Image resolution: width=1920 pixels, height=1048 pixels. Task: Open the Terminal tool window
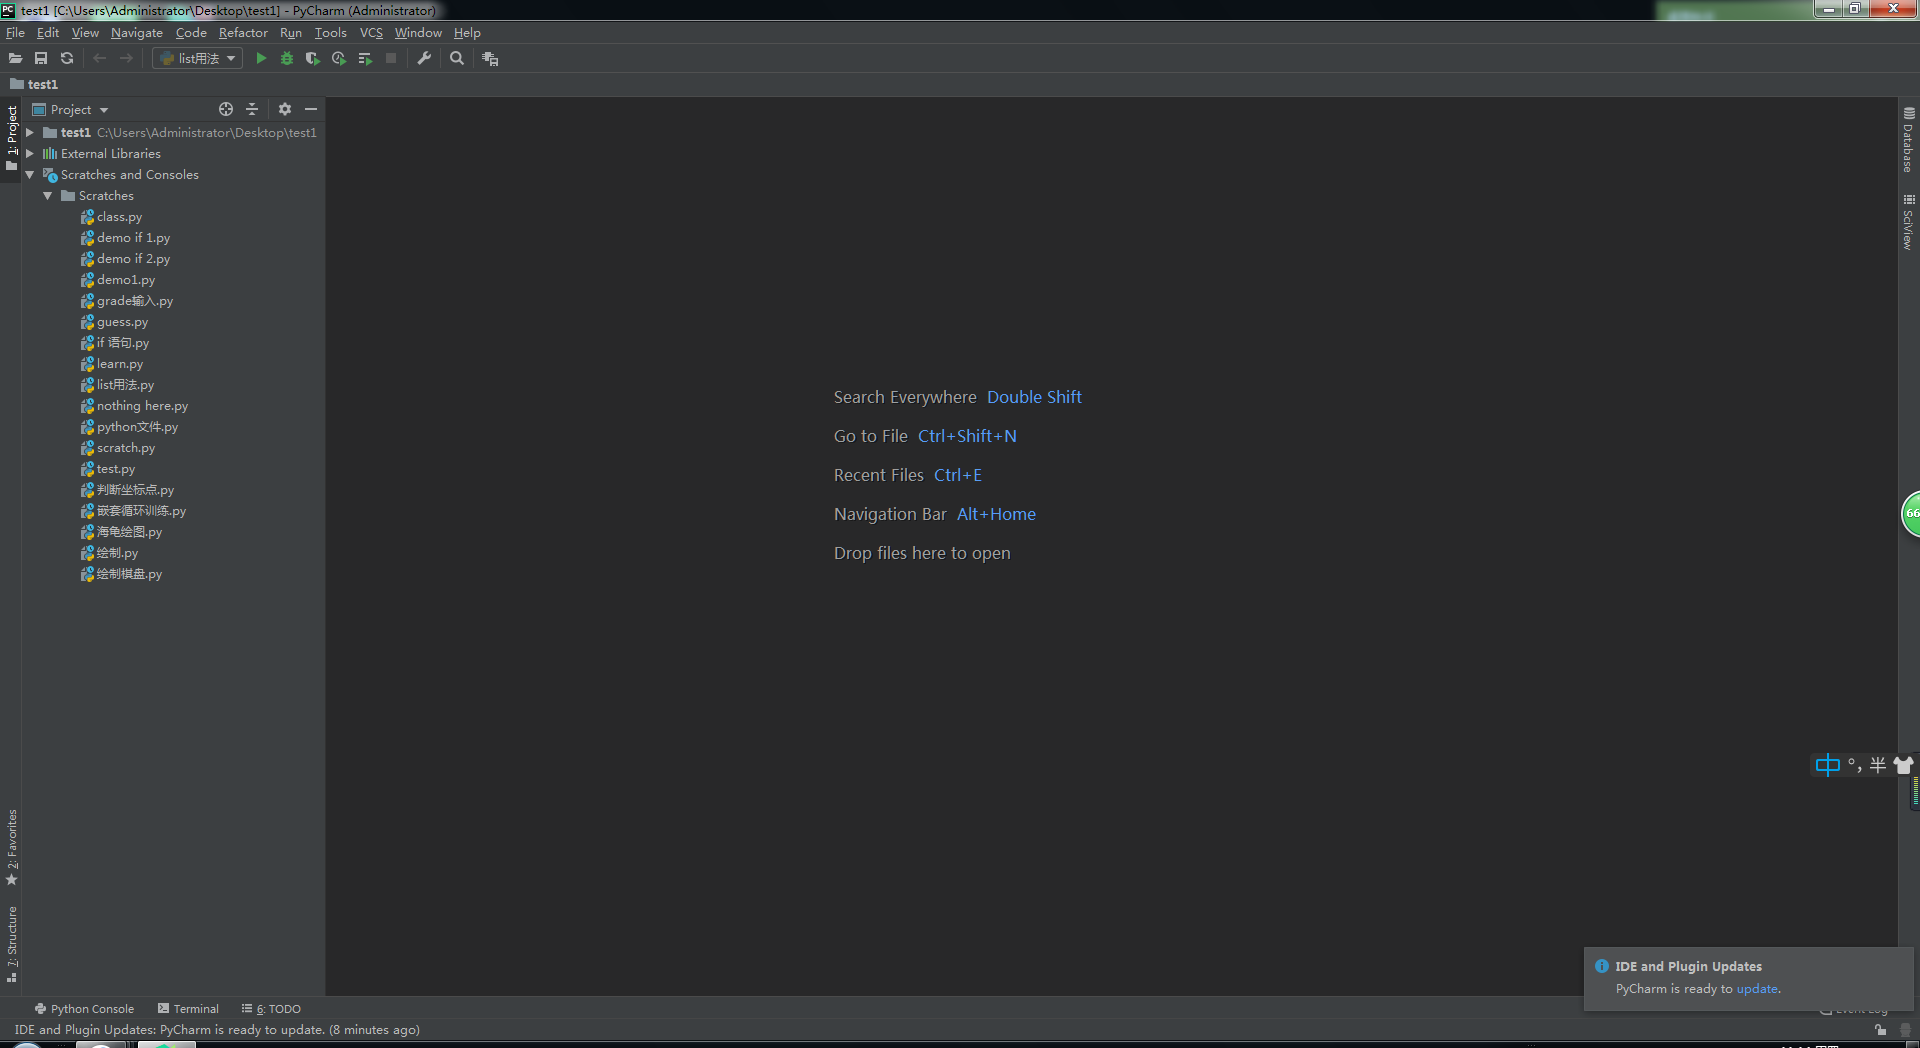[x=188, y=1009]
